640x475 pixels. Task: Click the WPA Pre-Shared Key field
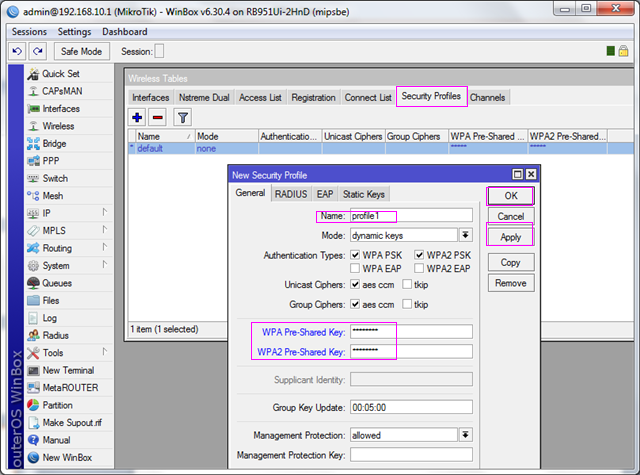[x=411, y=331]
